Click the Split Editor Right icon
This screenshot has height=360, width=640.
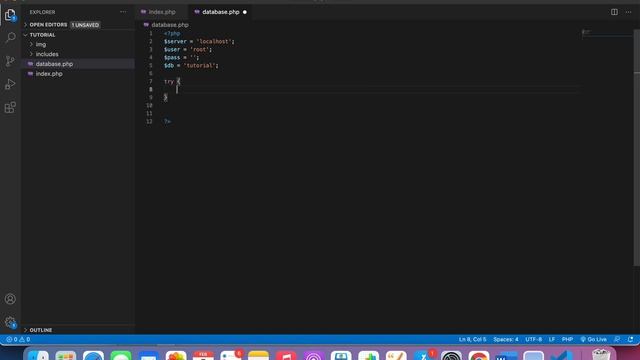point(614,12)
